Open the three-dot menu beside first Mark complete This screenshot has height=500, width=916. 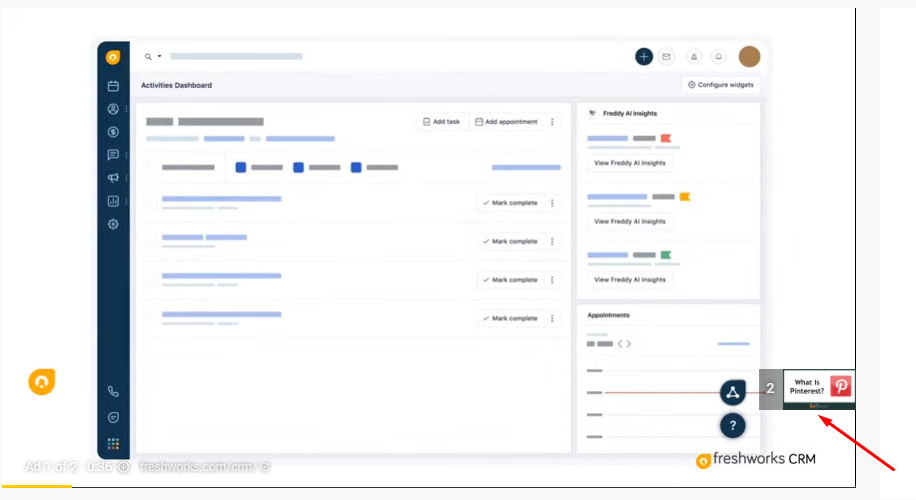point(552,203)
